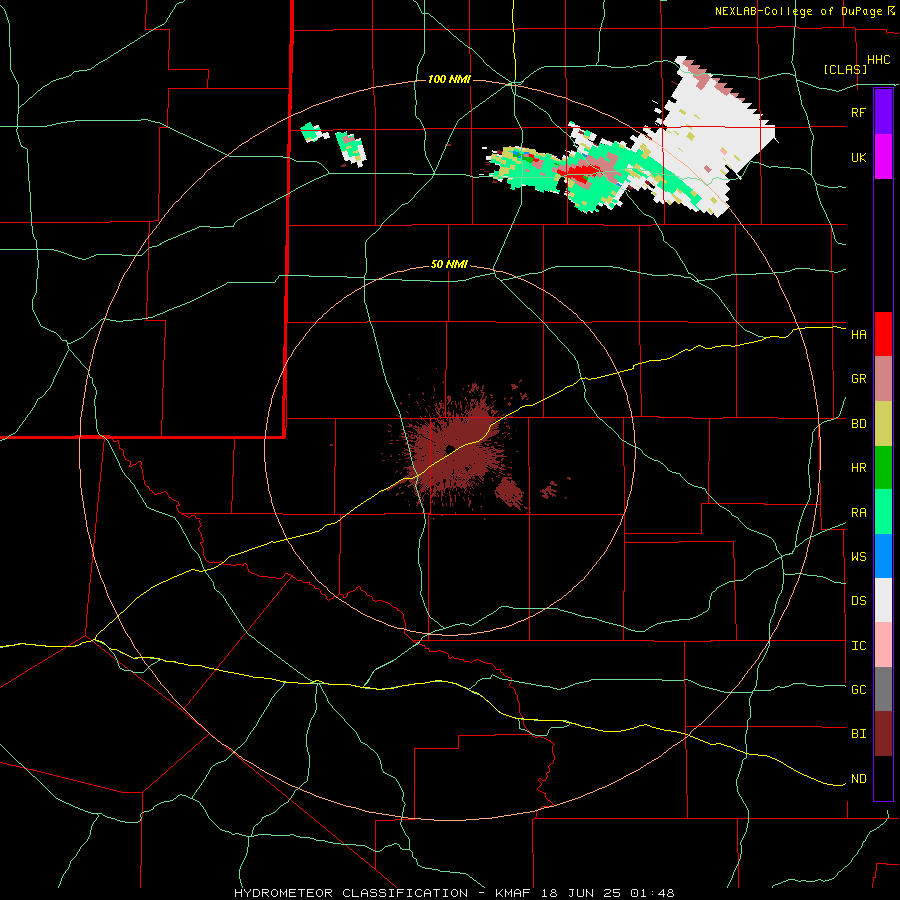Click the HR legend label
This screenshot has width=900, height=900.
pos(858,468)
